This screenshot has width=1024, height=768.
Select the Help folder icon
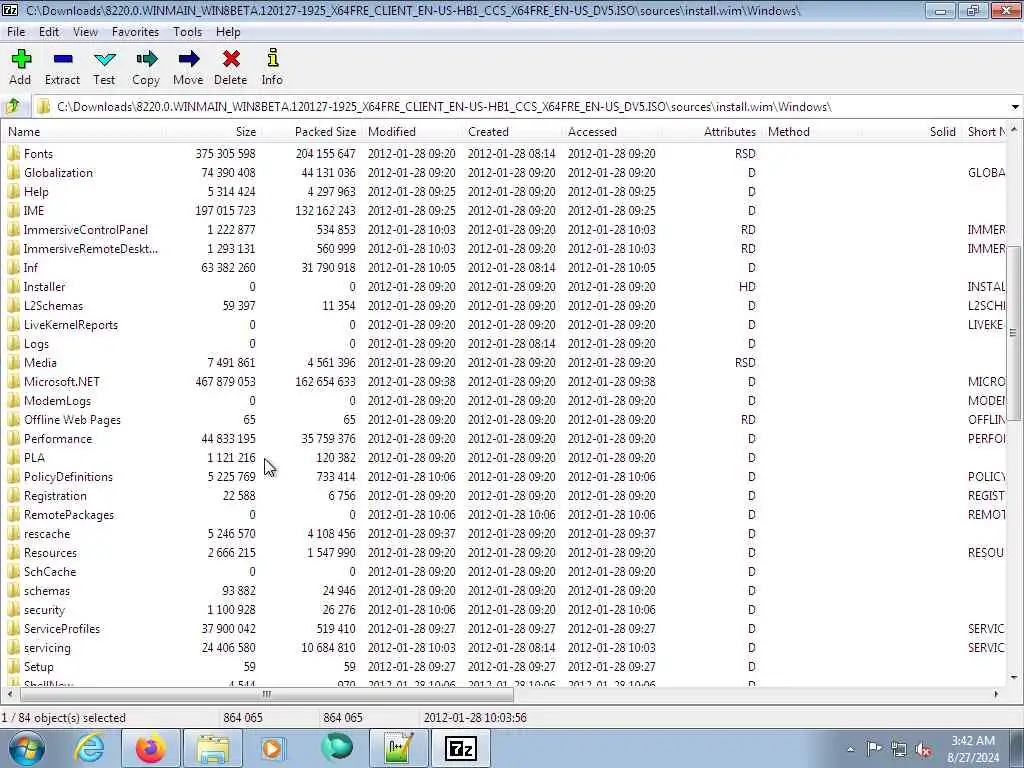[x=13, y=191]
